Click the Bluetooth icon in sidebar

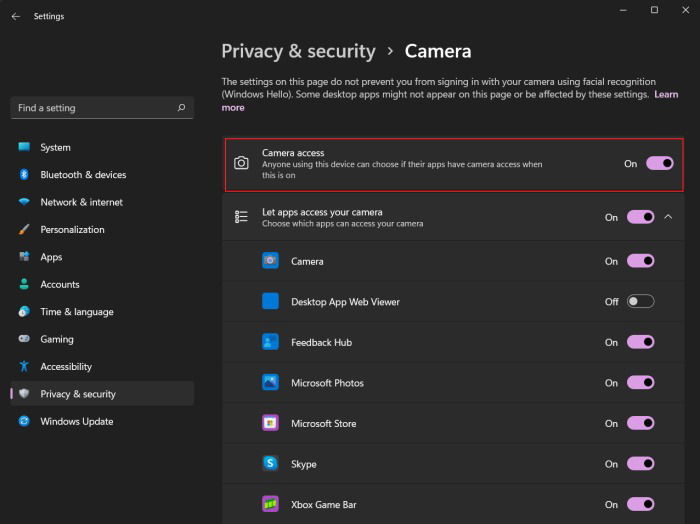pyautogui.click(x=24, y=175)
